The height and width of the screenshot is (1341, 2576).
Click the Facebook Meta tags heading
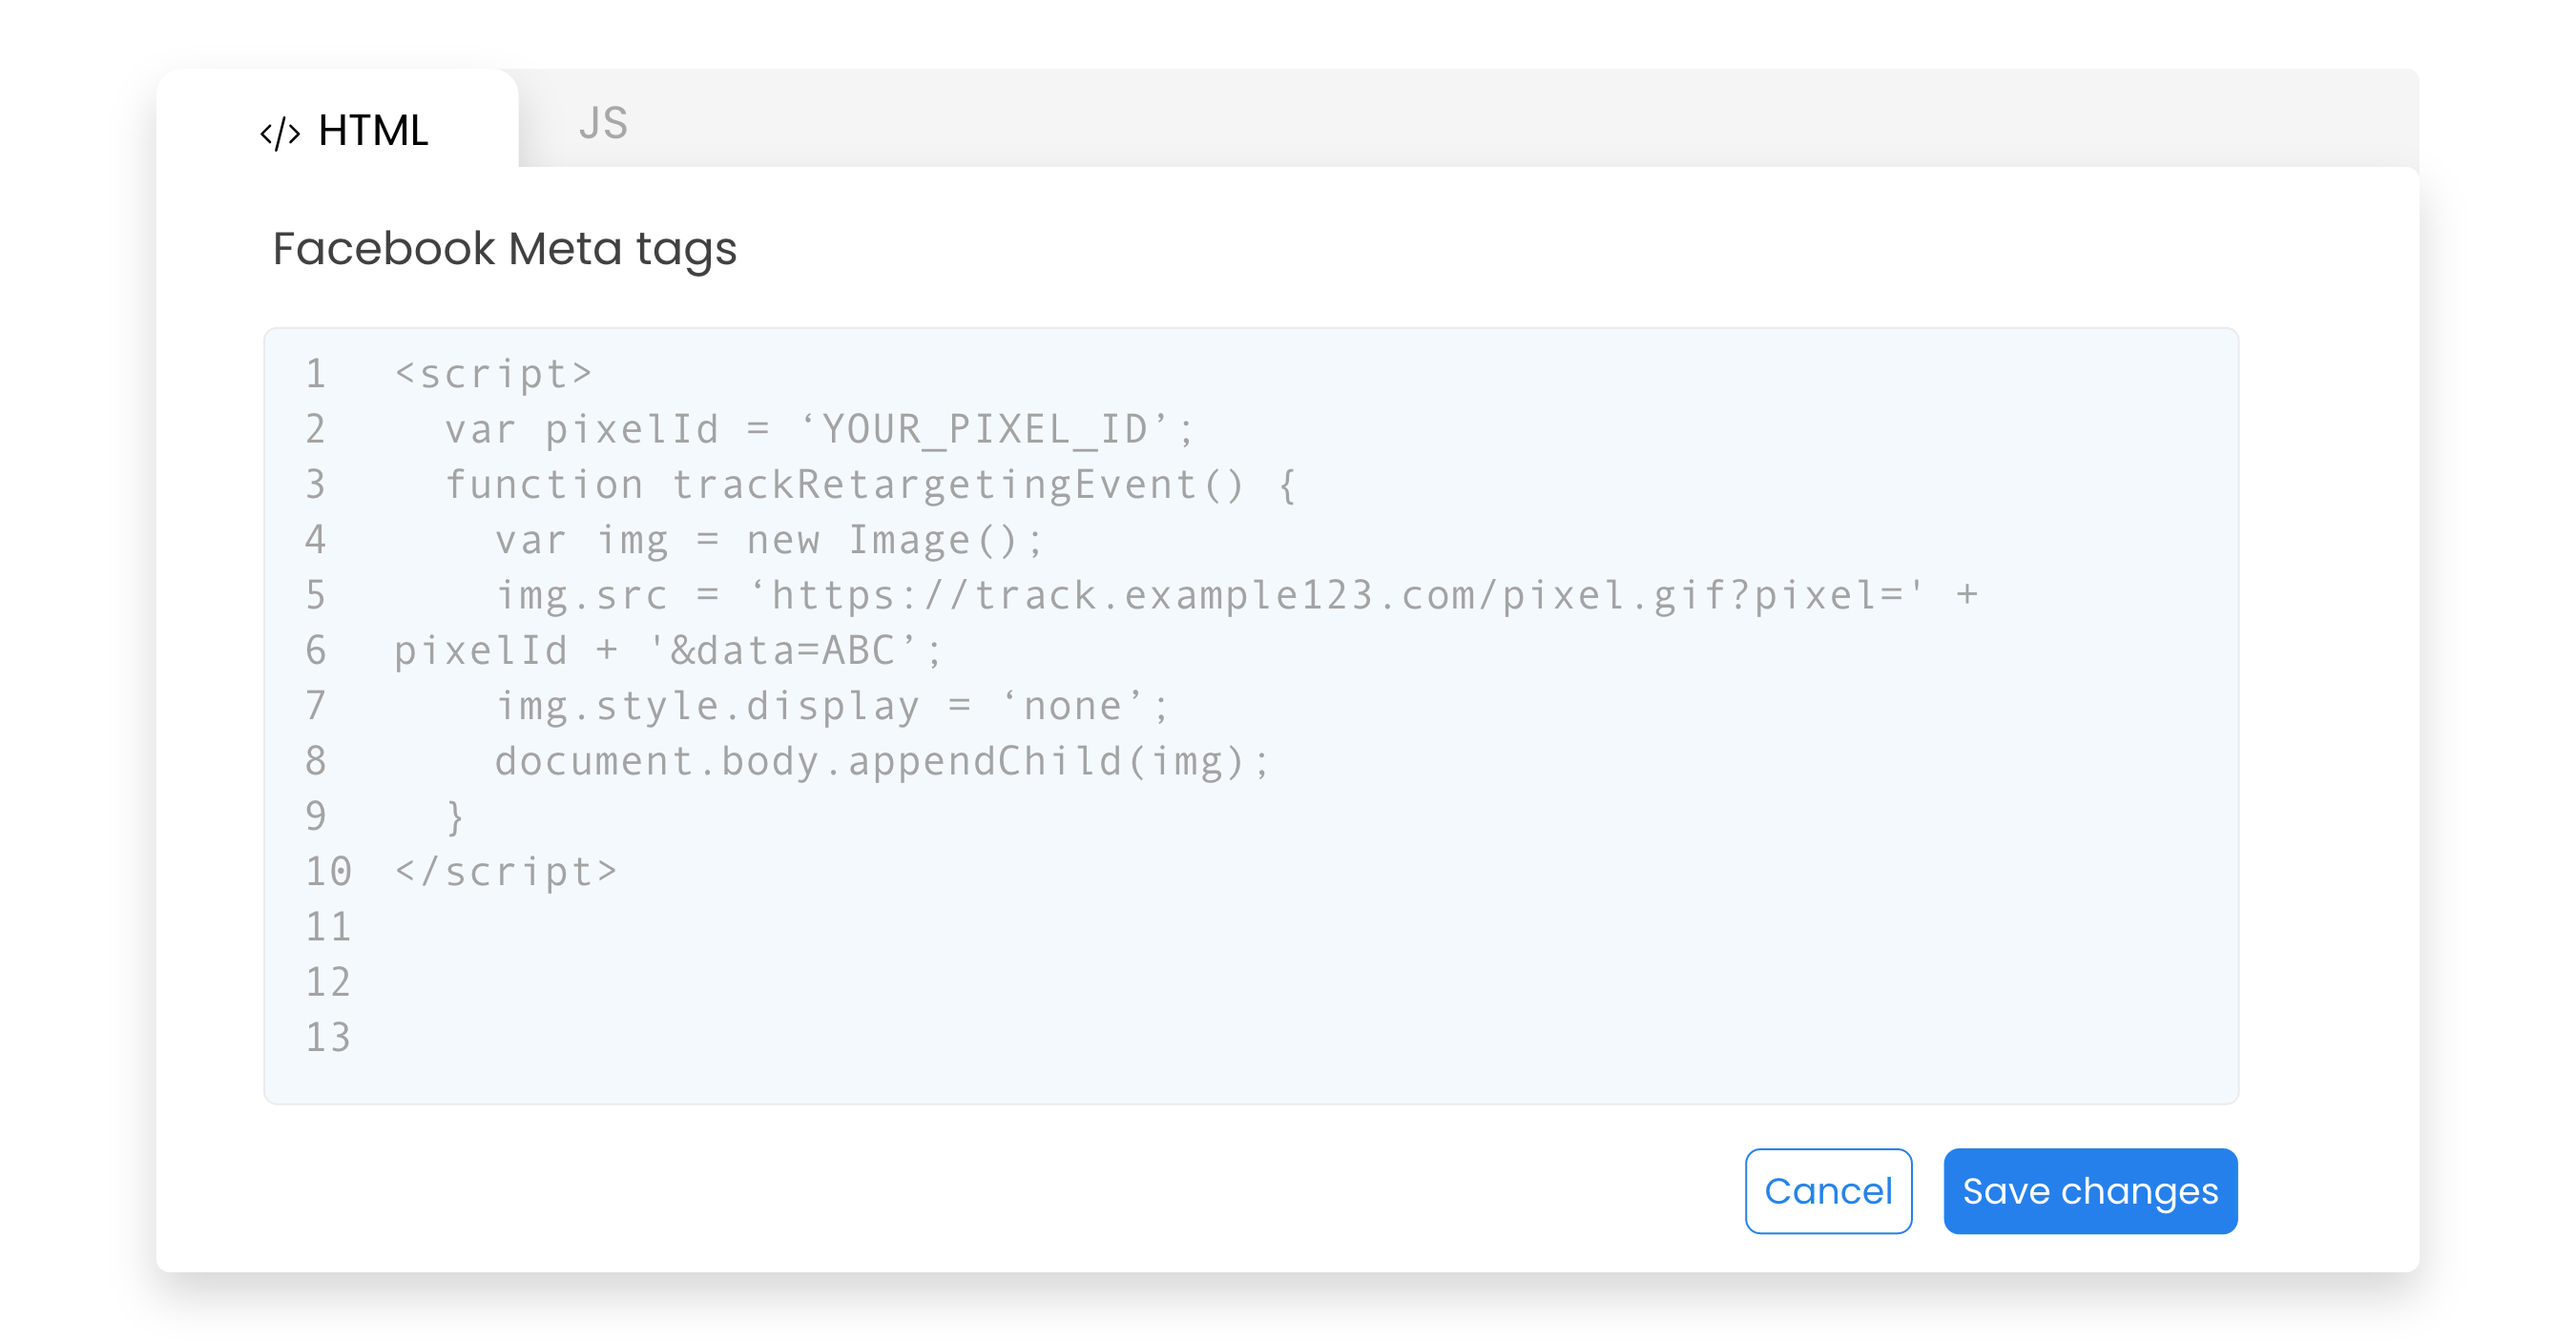[x=505, y=248]
